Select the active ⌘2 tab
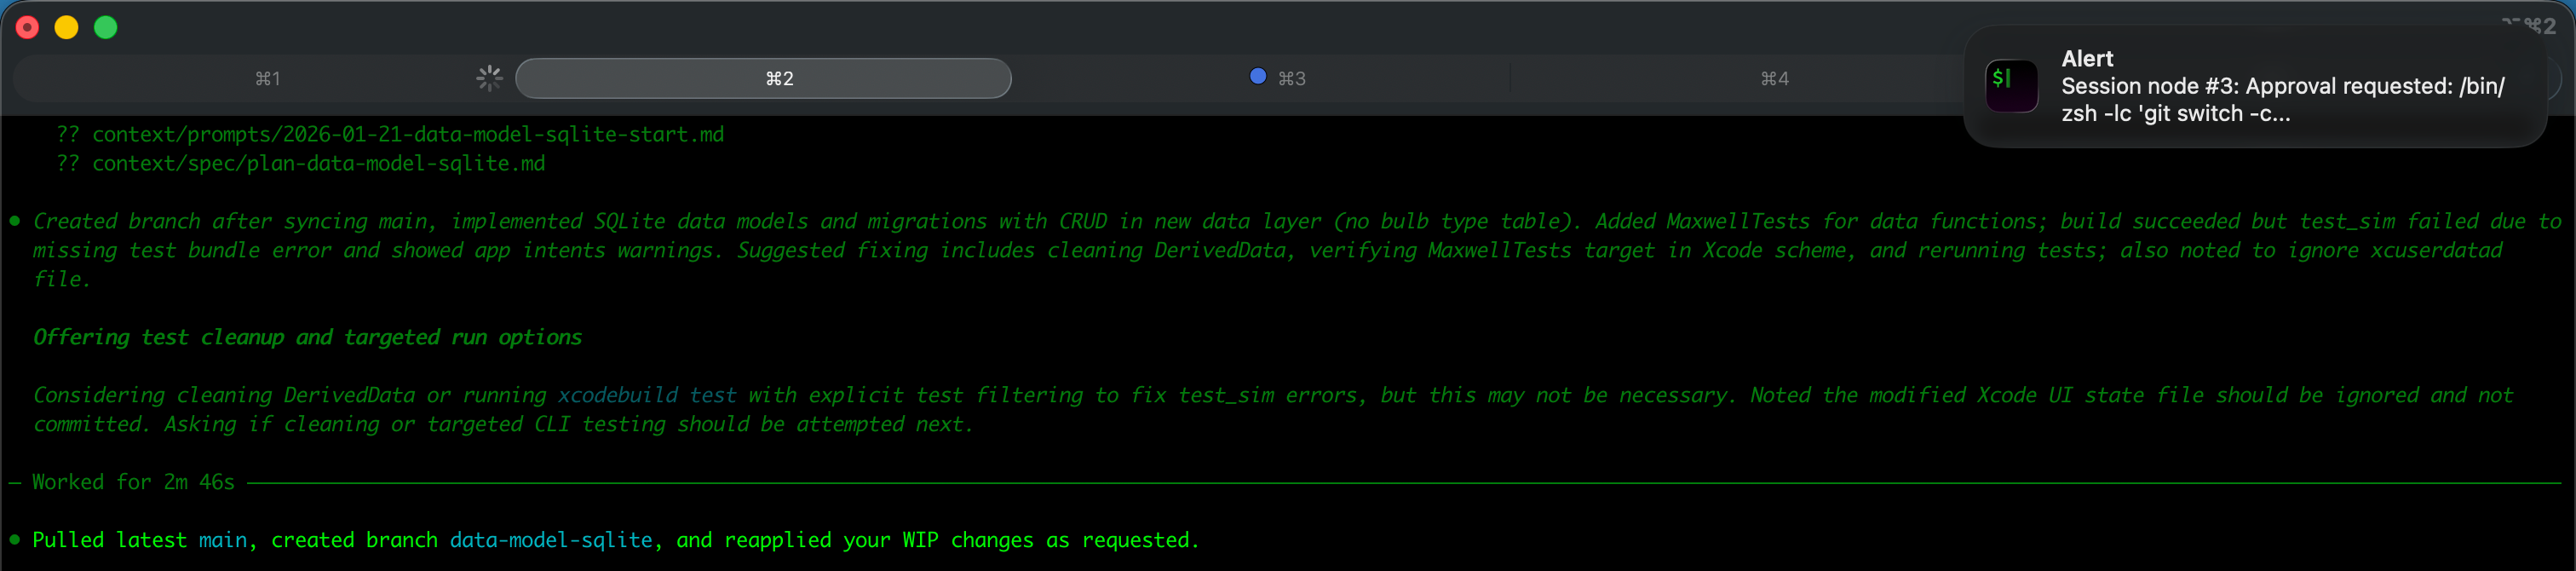Viewport: 2576px width, 571px height. 763,78
